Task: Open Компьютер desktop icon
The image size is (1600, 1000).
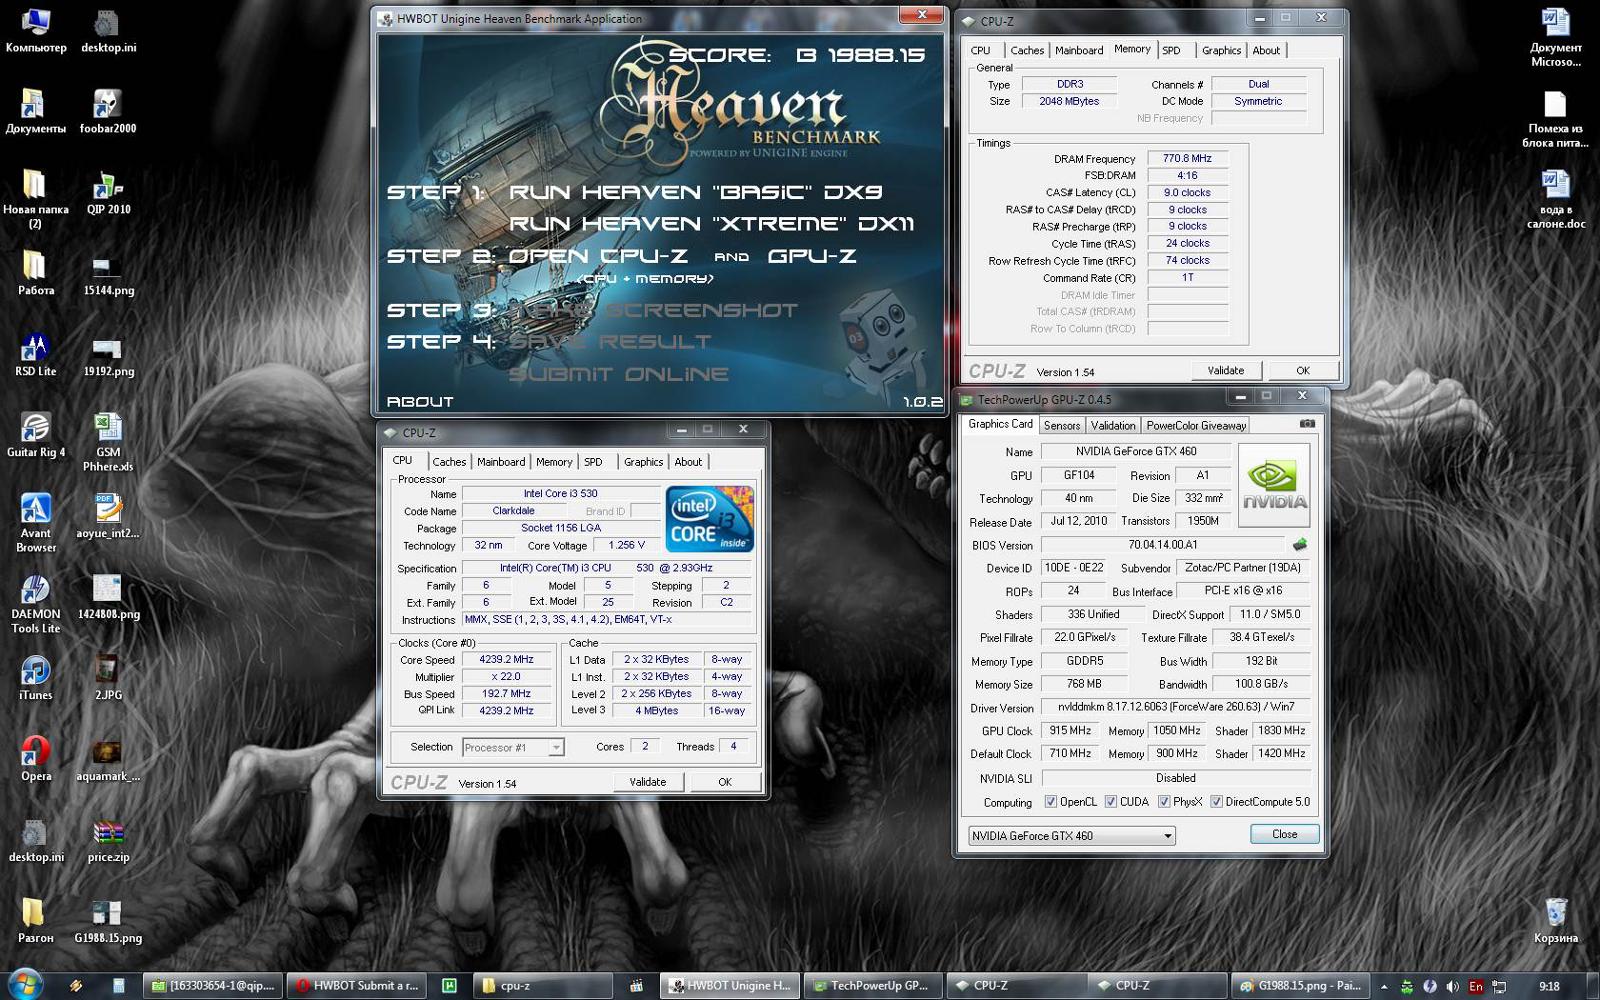Action: click(x=36, y=29)
